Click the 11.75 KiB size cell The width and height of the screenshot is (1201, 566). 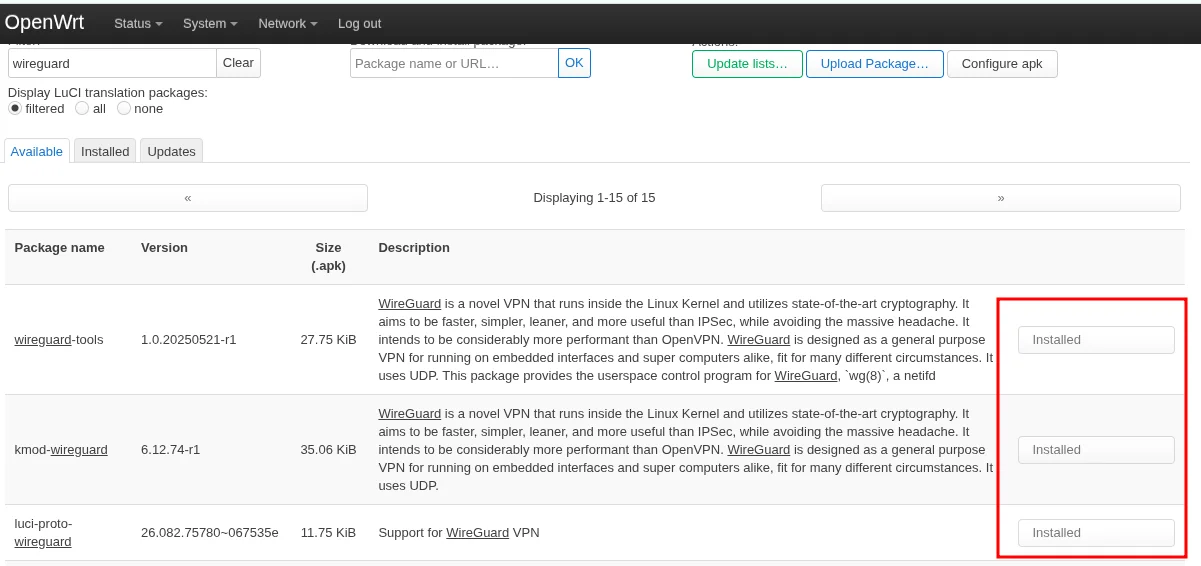[328, 533]
